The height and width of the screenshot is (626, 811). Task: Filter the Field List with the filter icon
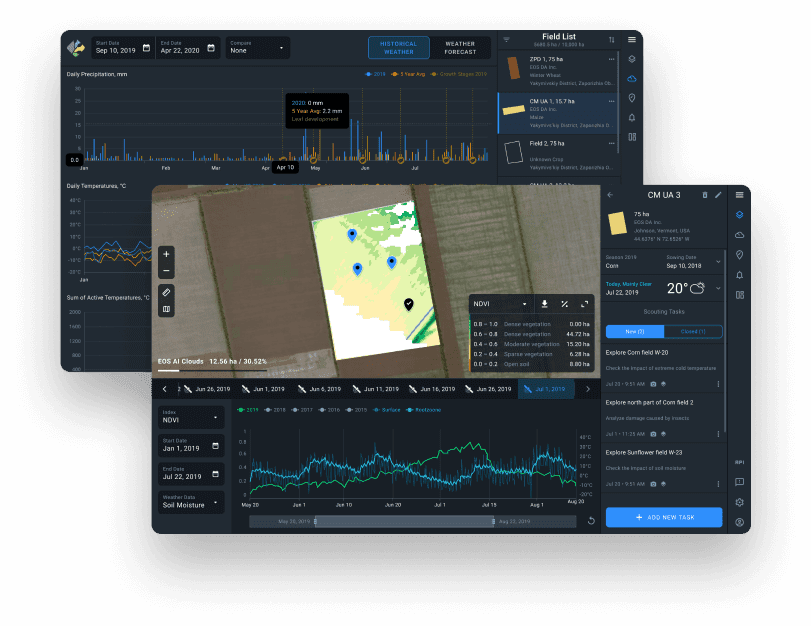[506, 40]
